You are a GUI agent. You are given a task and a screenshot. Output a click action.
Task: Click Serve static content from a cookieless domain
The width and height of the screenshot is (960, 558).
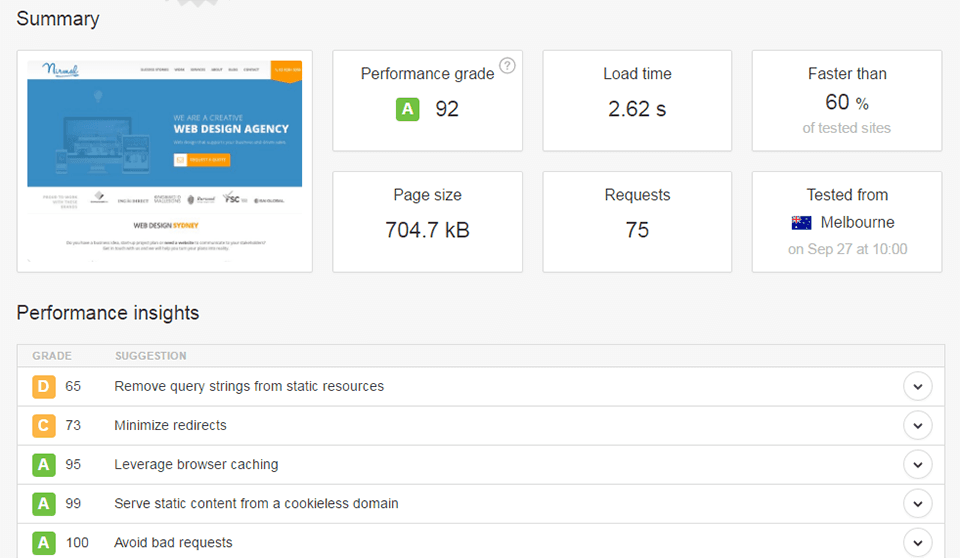256,503
